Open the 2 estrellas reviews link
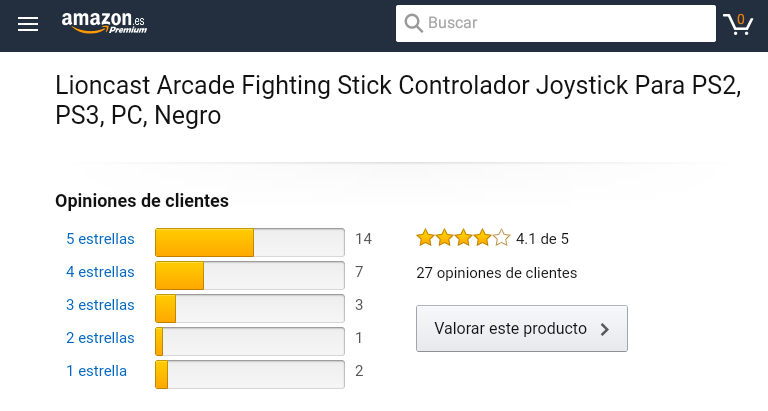This screenshot has height=411, width=768. [100, 338]
